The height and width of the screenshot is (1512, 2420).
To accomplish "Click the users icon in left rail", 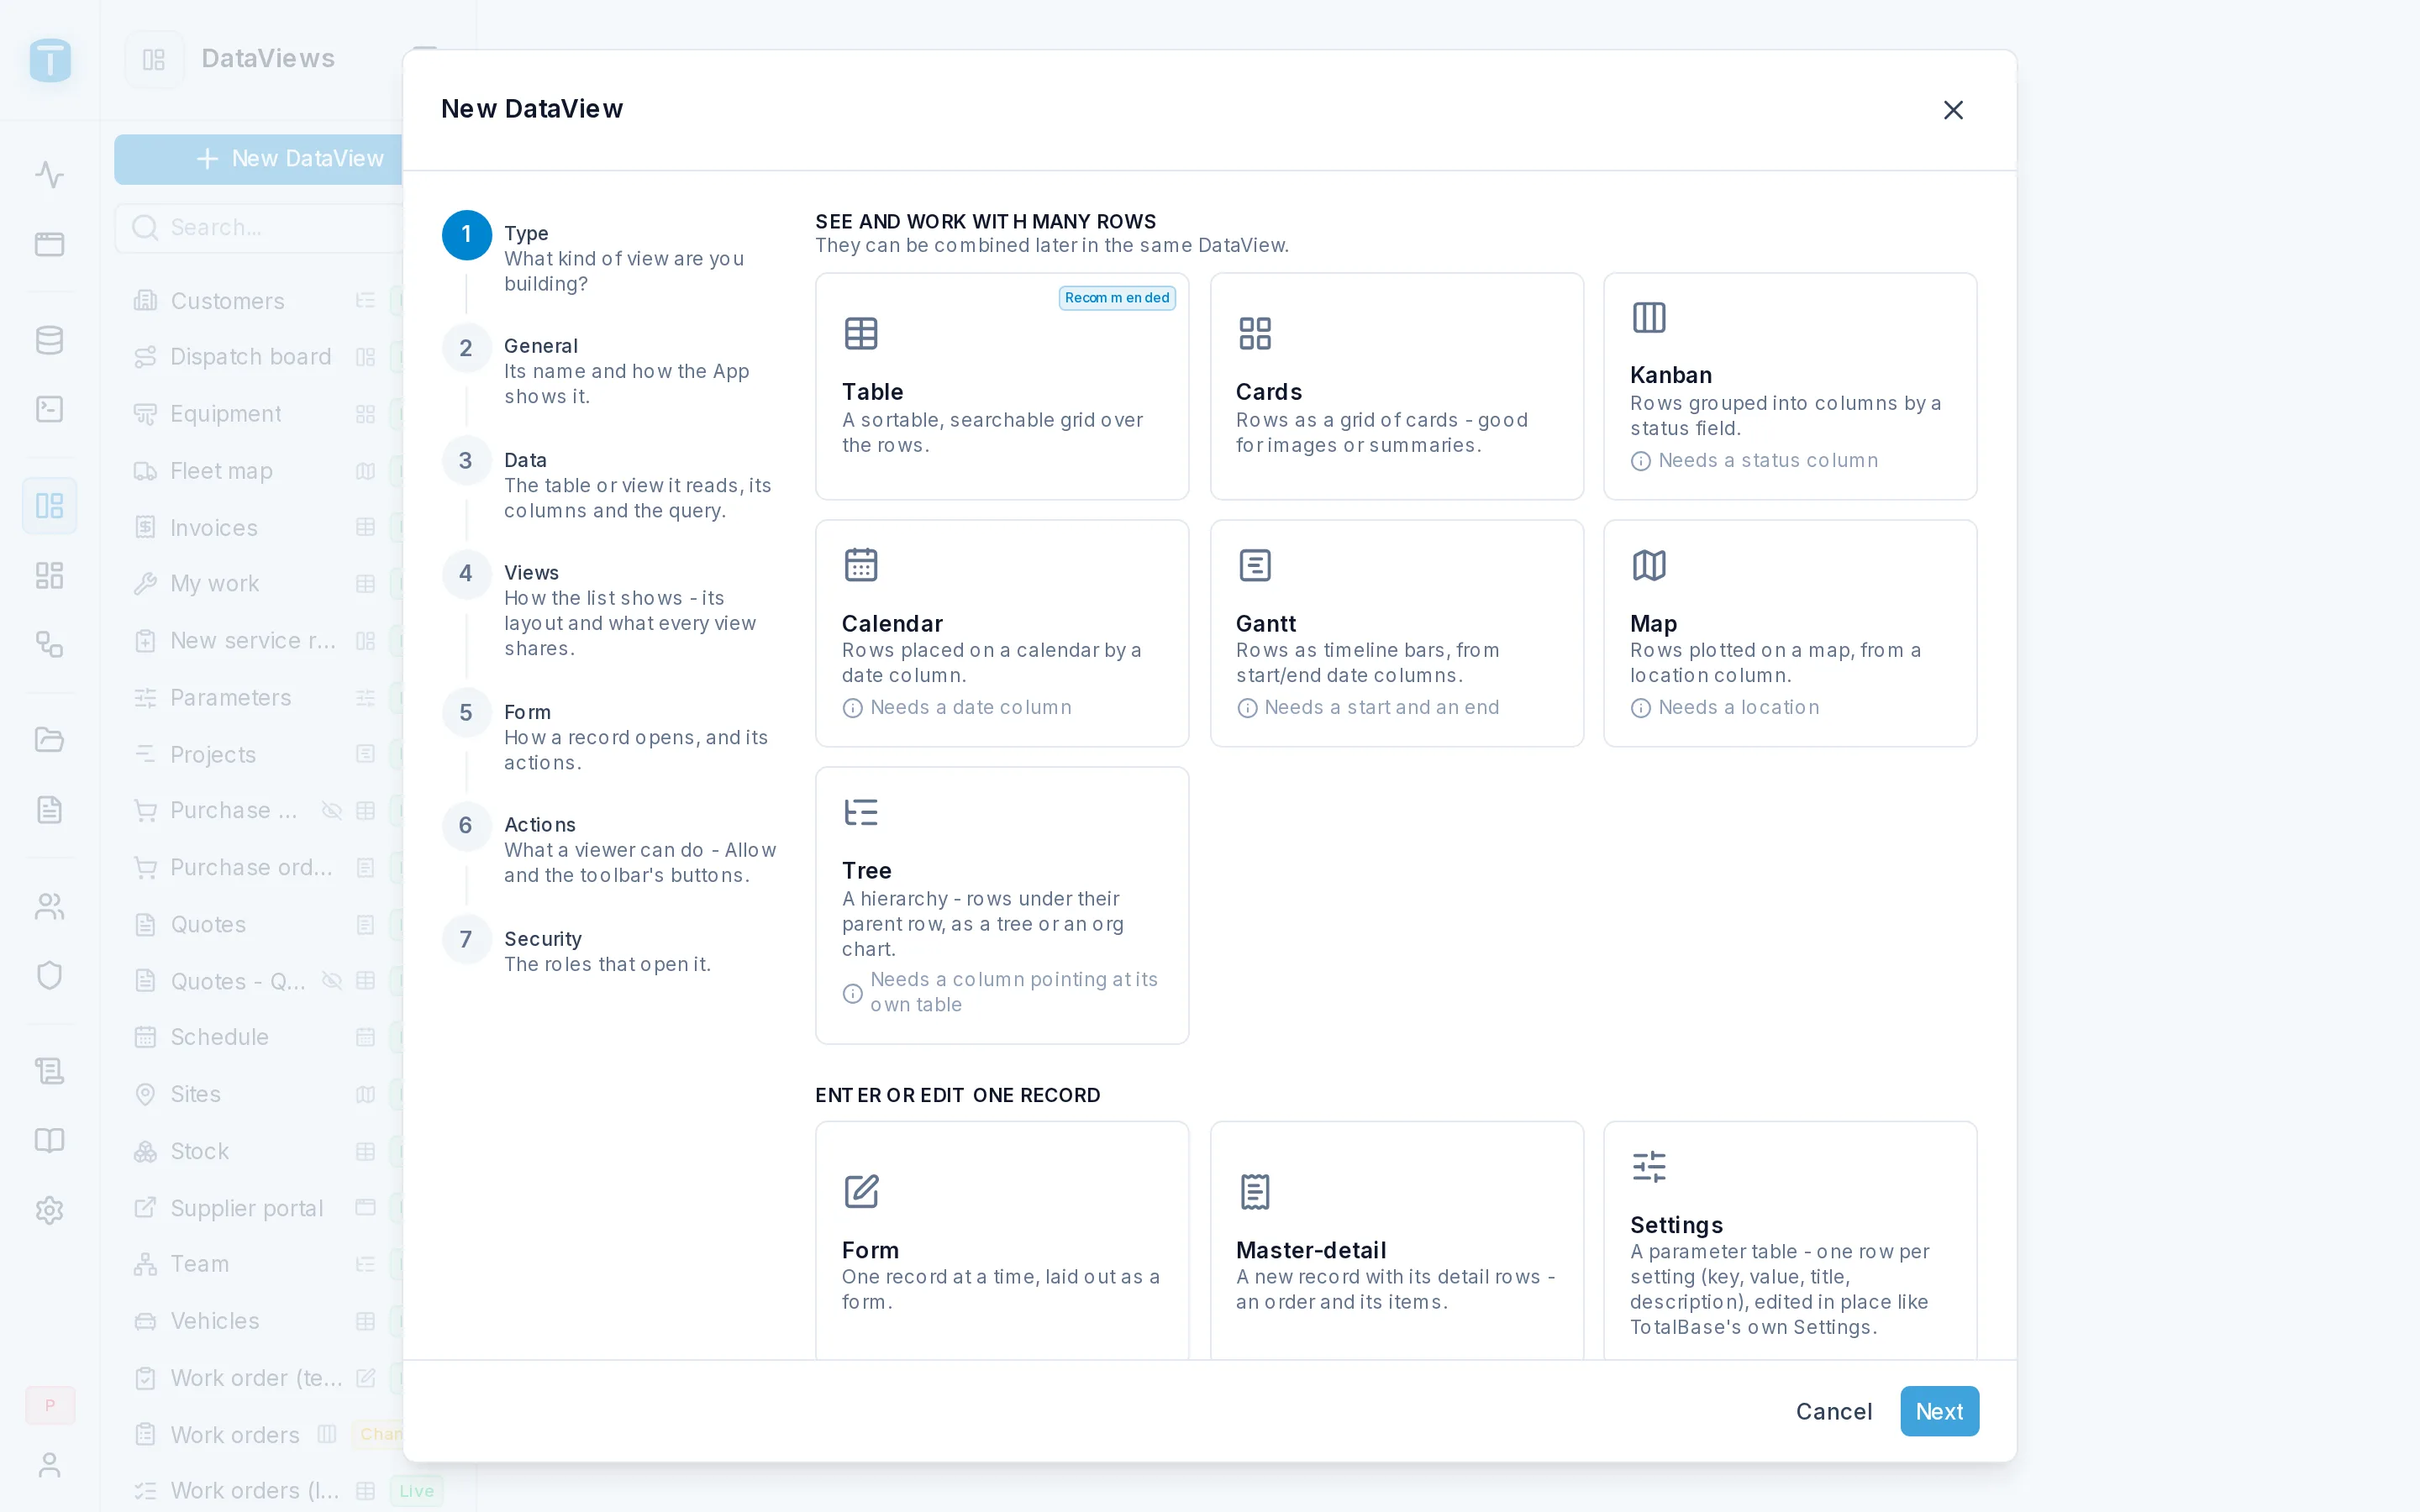I will [x=49, y=906].
